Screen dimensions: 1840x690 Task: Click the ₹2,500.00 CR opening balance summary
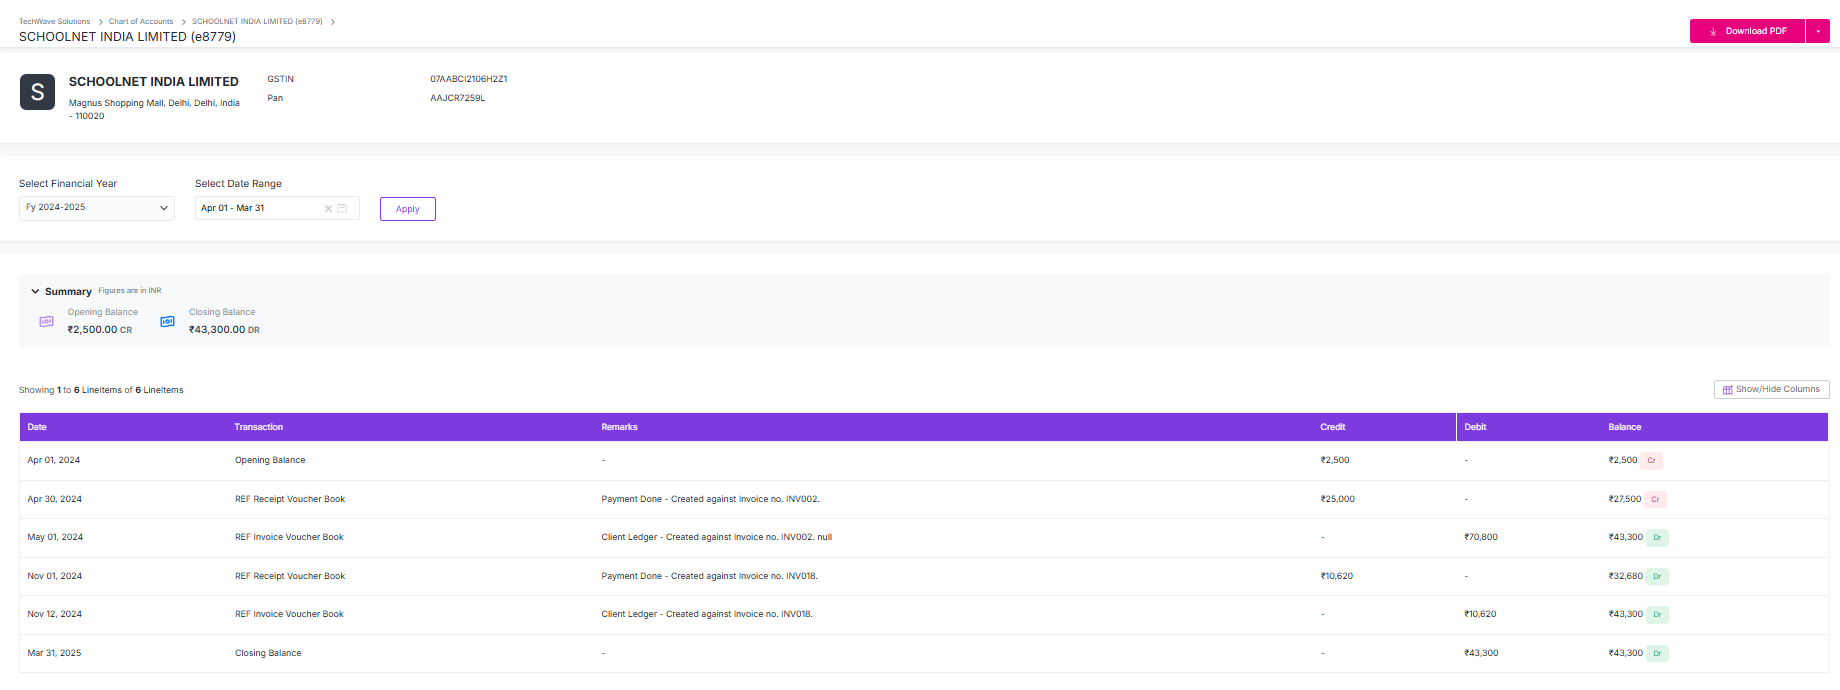click(x=100, y=329)
